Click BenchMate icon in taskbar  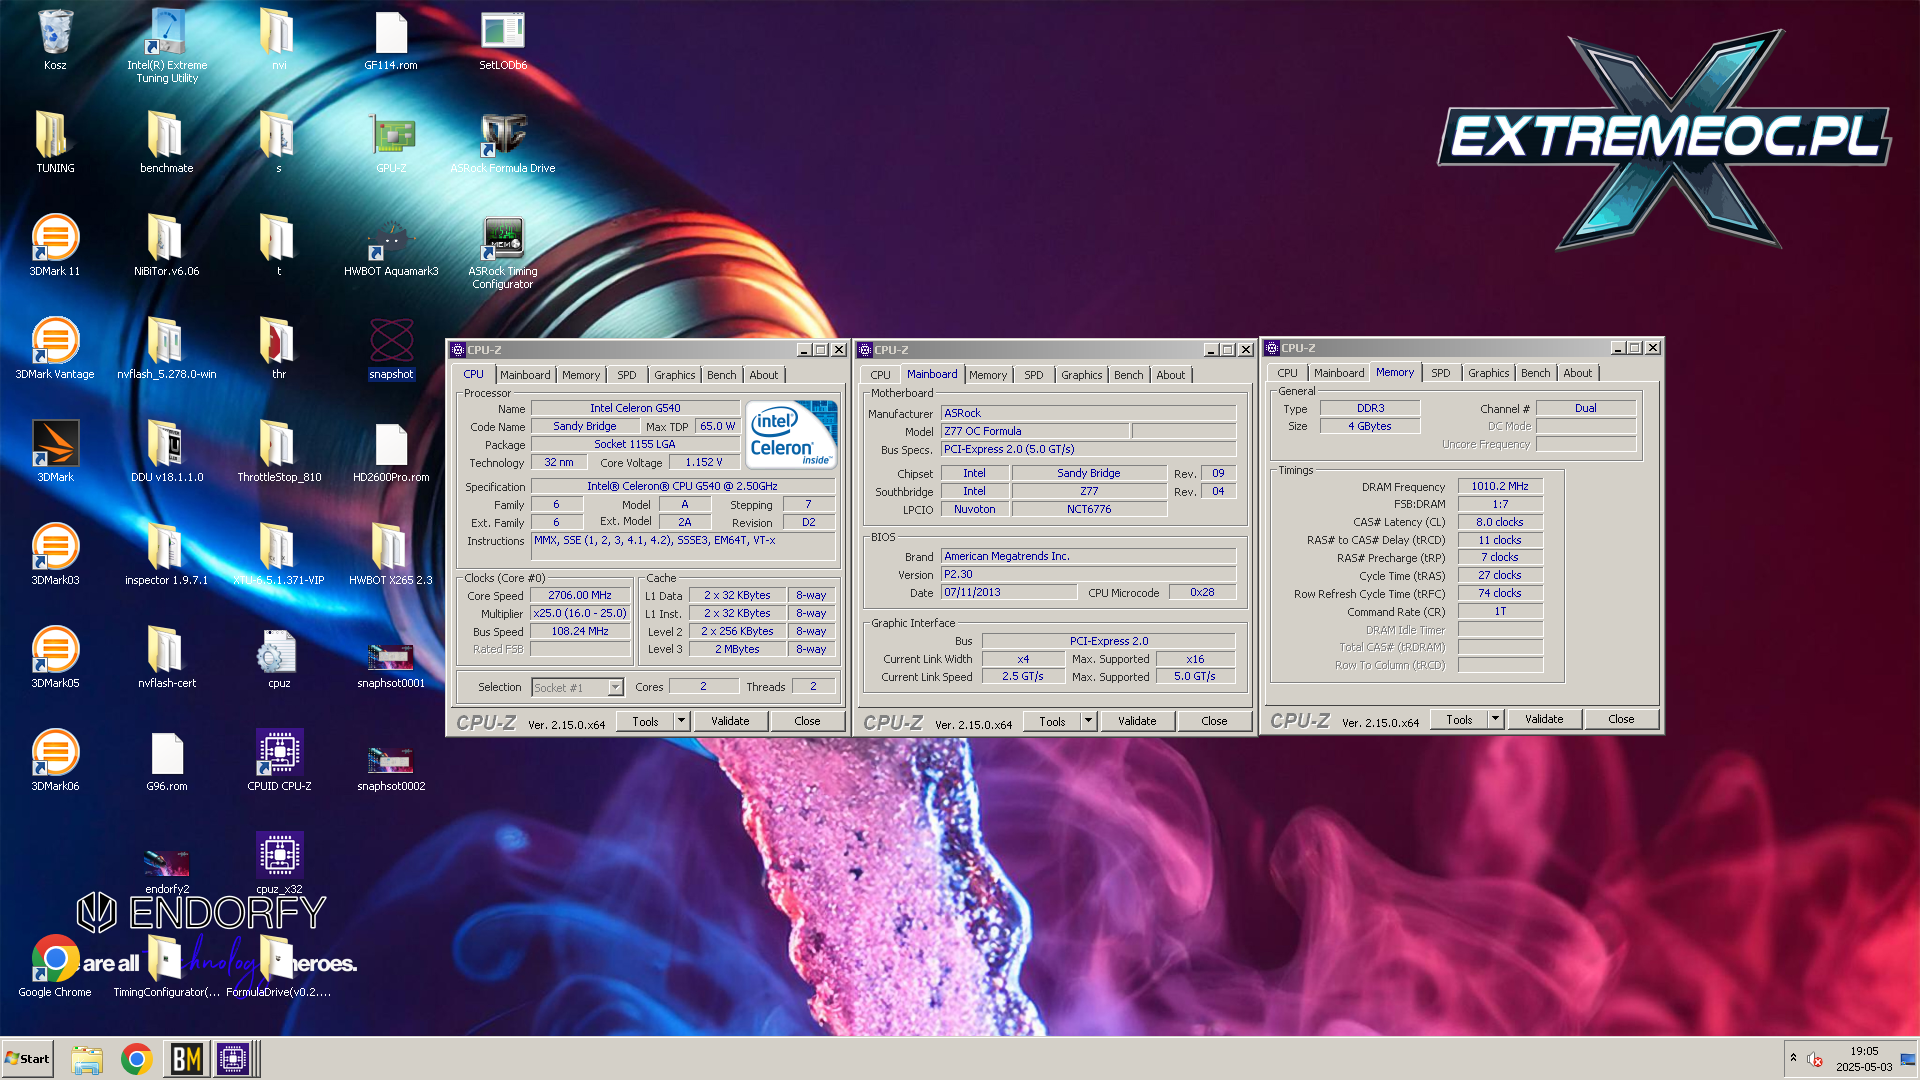point(186,1059)
